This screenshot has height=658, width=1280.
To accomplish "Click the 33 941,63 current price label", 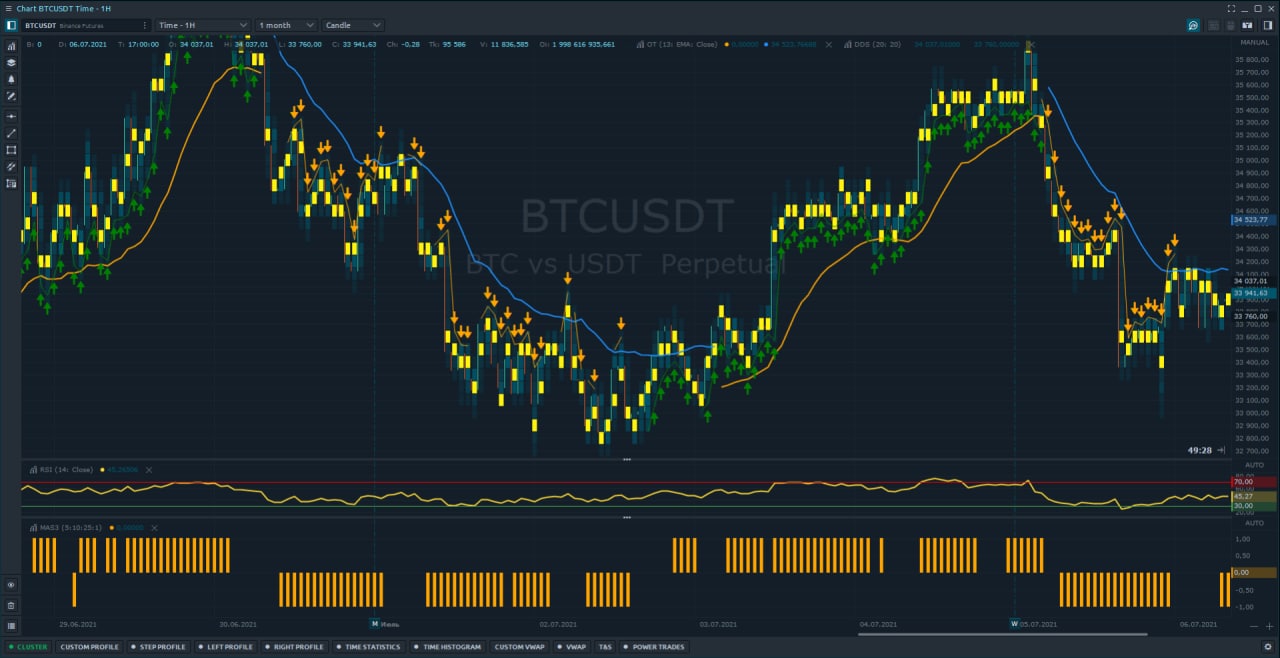I will [1254, 293].
